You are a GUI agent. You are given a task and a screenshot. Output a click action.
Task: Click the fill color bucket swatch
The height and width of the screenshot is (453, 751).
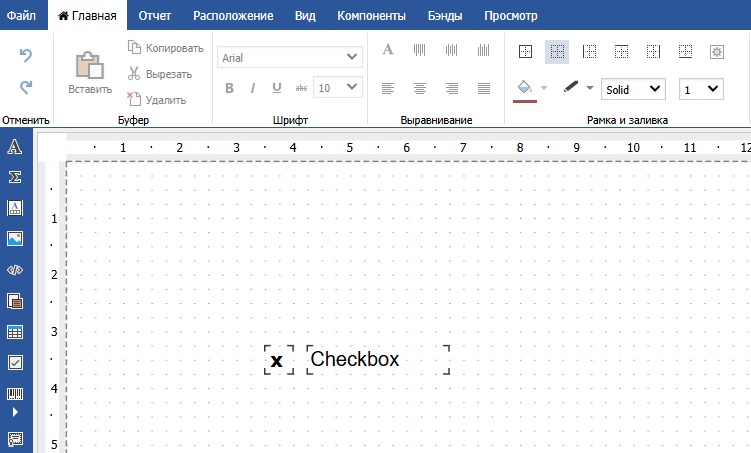tap(523, 88)
